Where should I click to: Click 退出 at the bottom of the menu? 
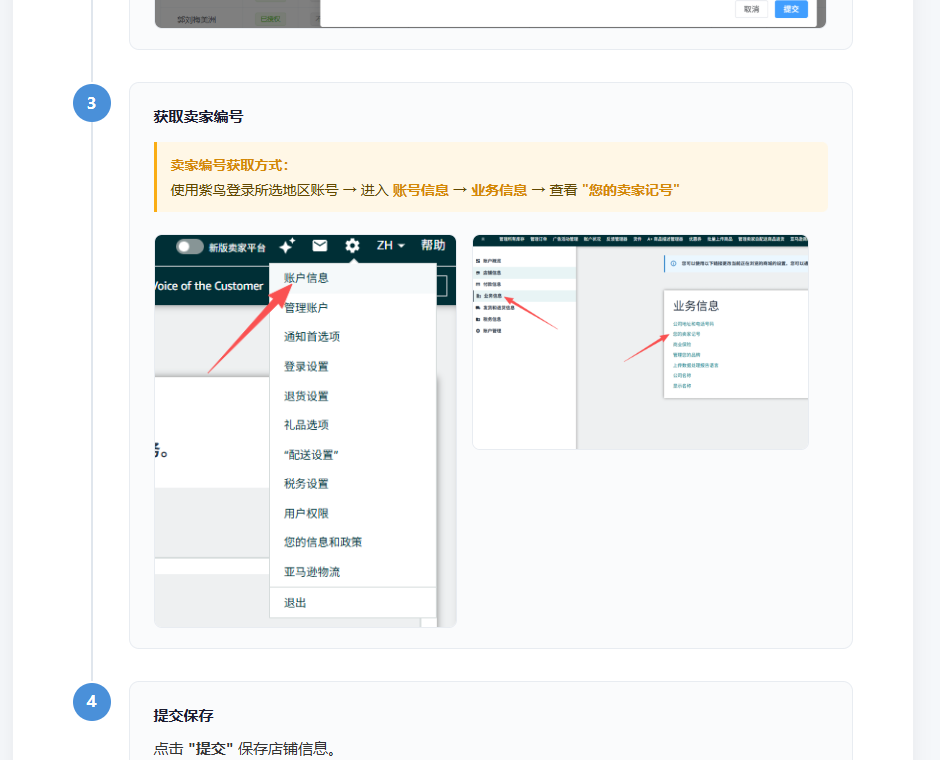point(295,603)
